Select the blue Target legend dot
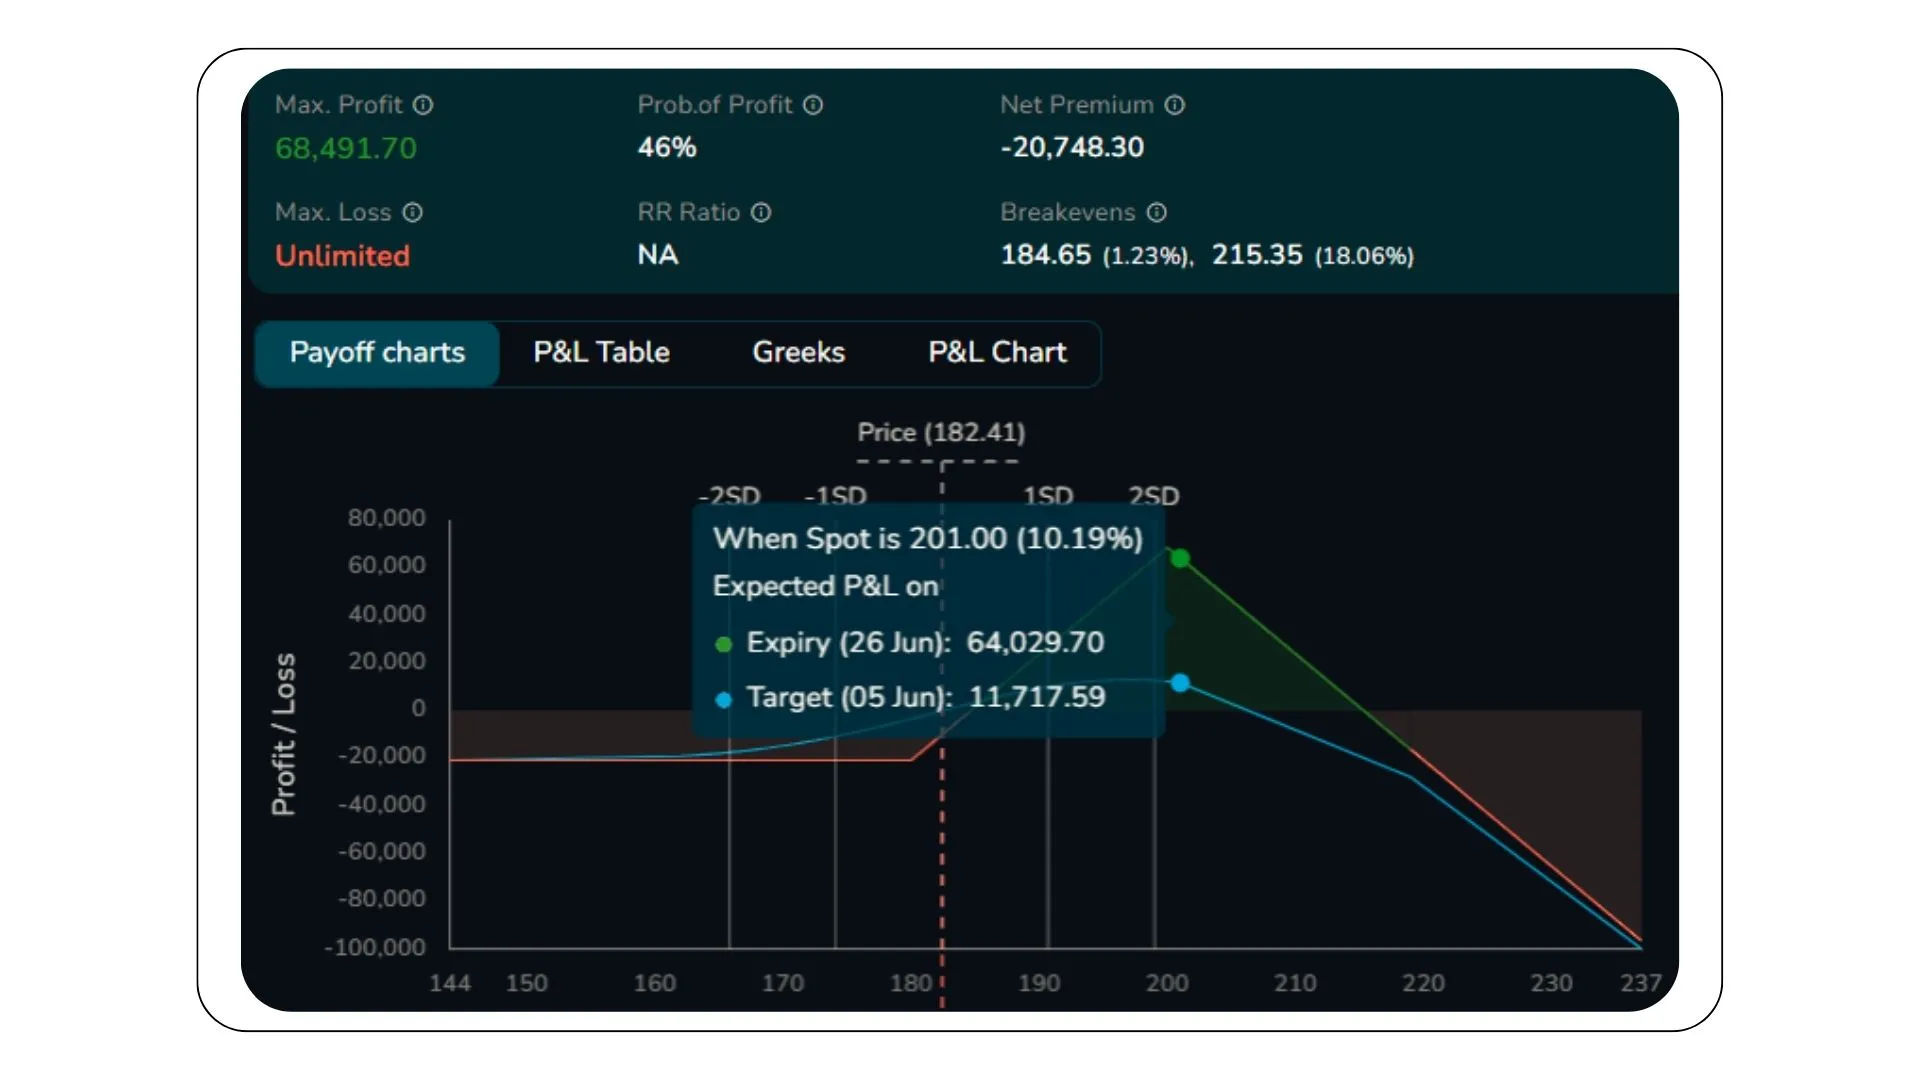Viewport: 1920px width, 1080px height. 723,698
